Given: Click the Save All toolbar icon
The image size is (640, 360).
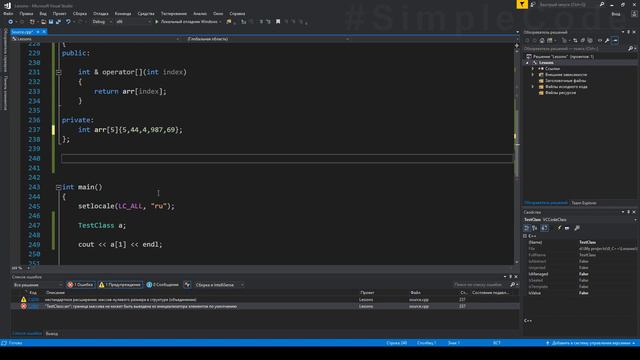Looking at the screenshot, I should coord(58,22).
